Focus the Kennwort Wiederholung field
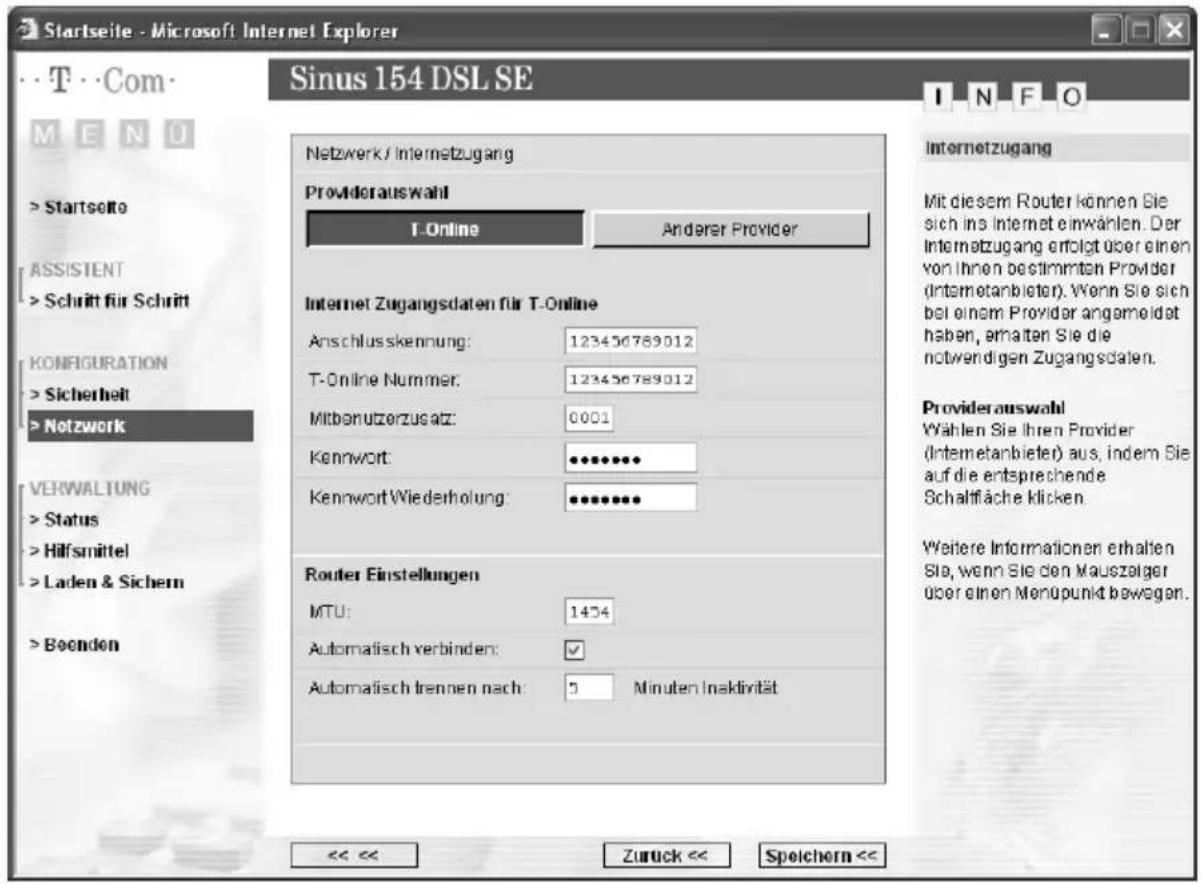This screenshot has width=1201, height=884. (x=630, y=497)
